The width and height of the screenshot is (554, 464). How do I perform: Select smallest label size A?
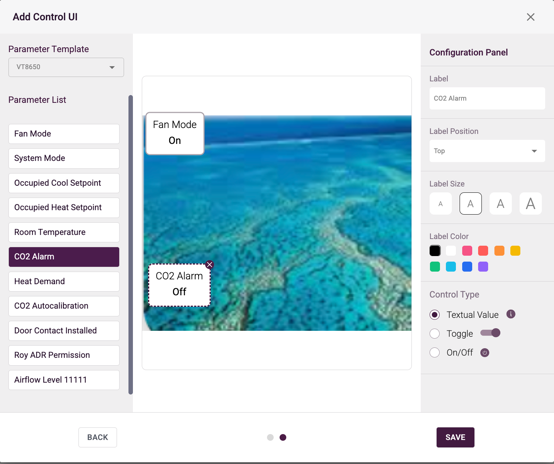tap(441, 204)
